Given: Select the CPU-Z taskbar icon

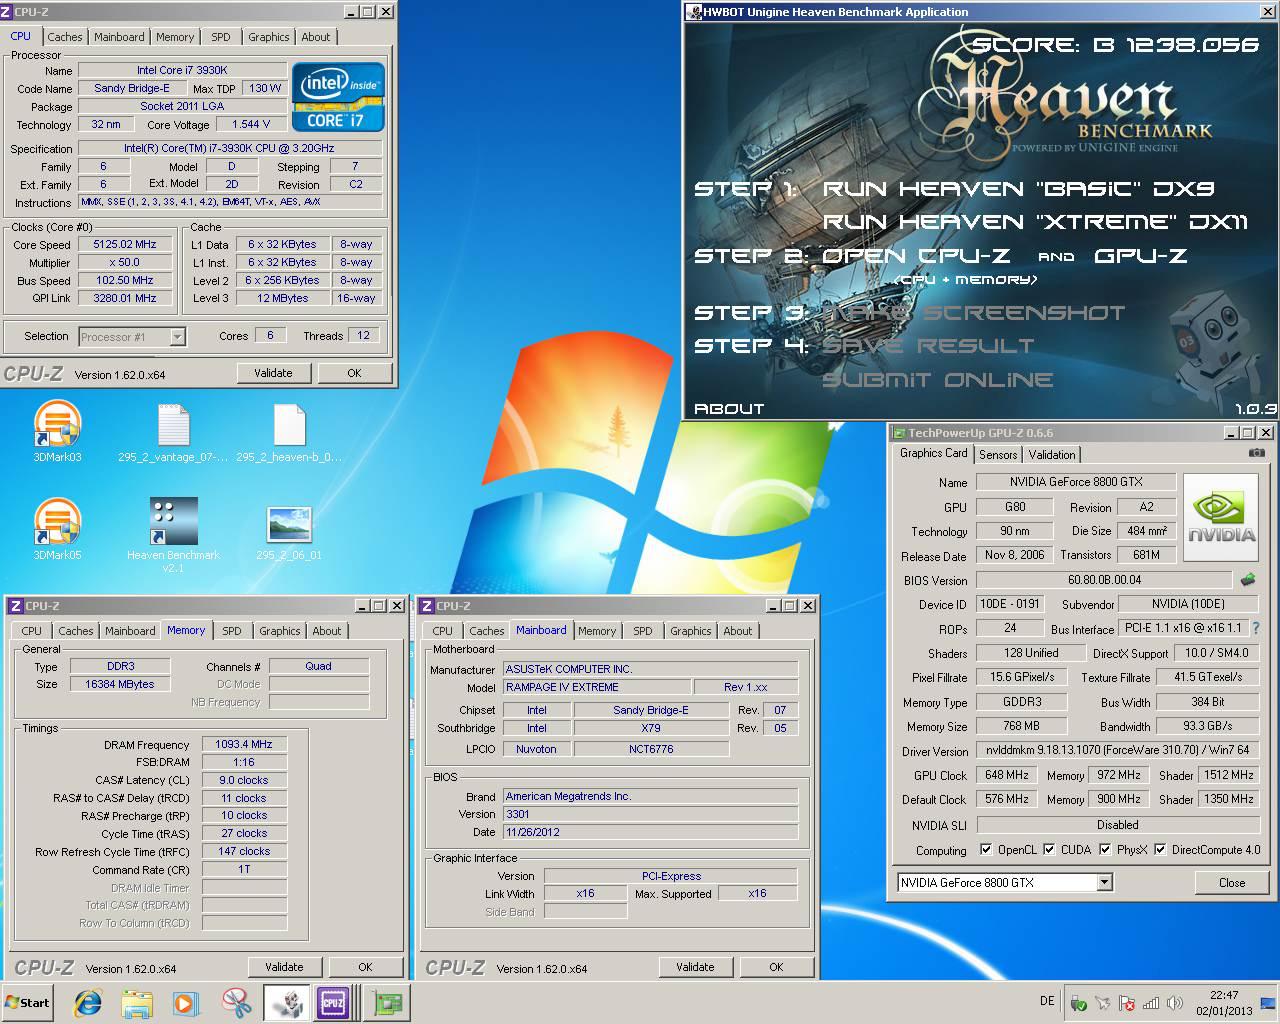Looking at the screenshot, I should coord(333,1002).
